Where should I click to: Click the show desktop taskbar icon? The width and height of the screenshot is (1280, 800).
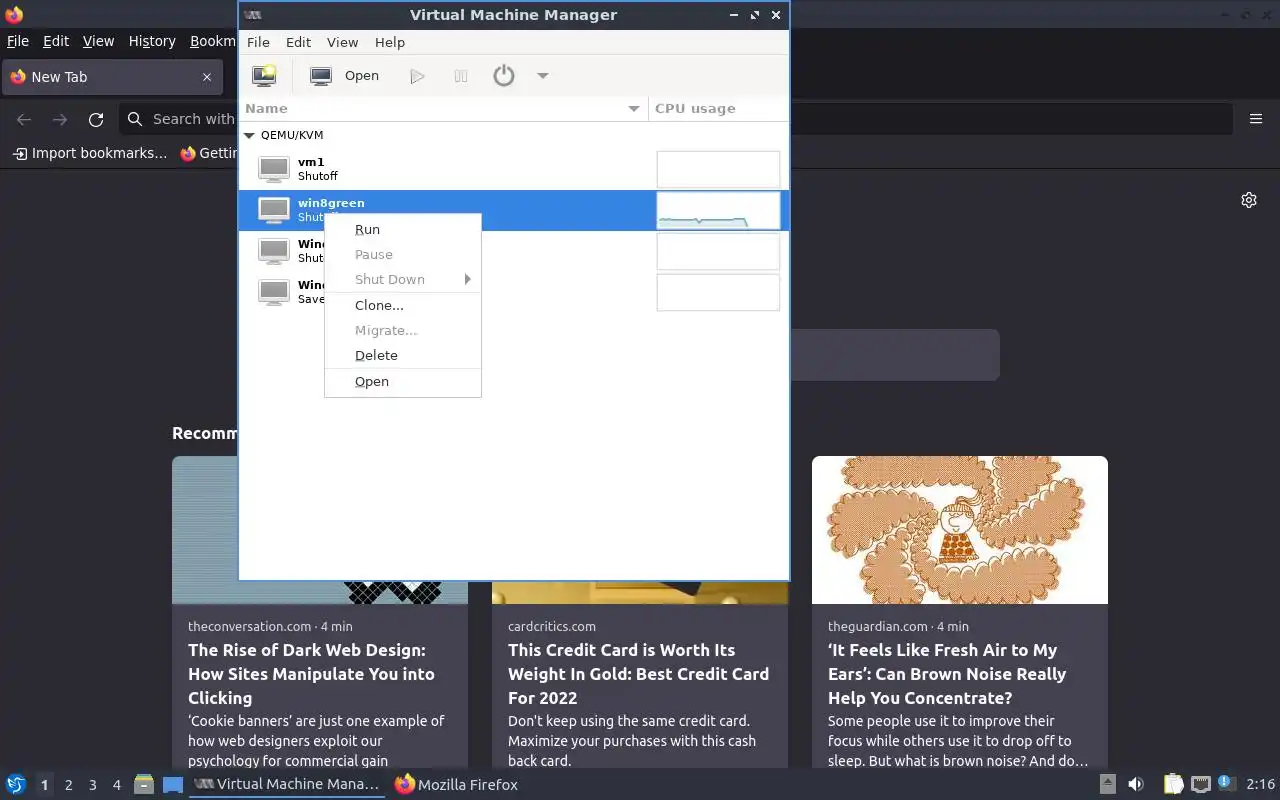pos(173,784)
